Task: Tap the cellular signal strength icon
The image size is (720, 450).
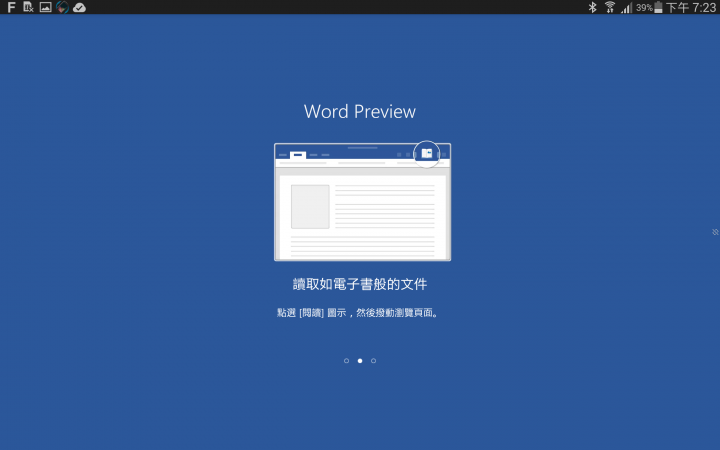Action: pos(627,8)
